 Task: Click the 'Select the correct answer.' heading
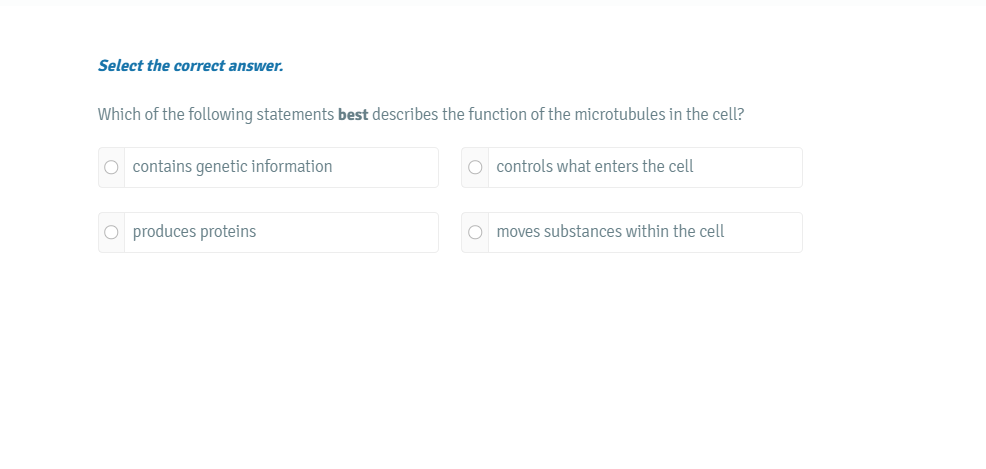190,66
